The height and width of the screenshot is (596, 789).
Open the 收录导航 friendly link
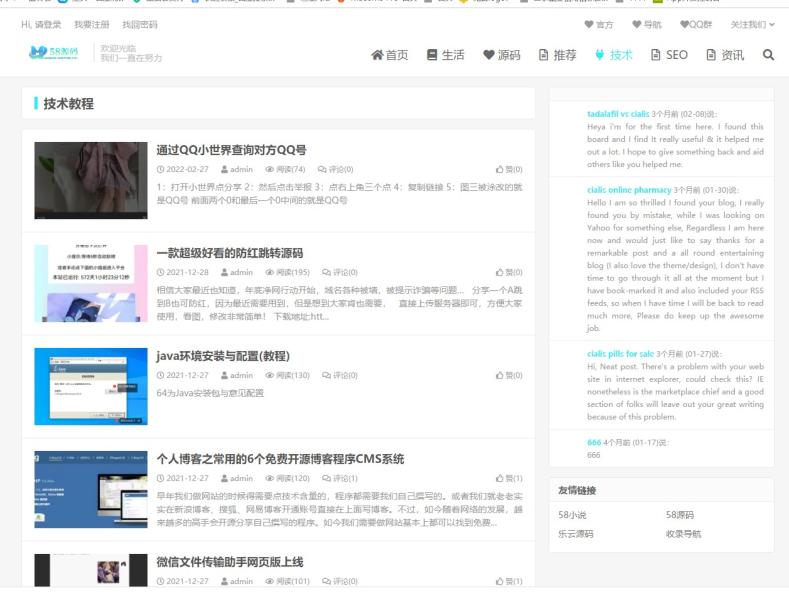pyautogui.click(x=683, y=534)
